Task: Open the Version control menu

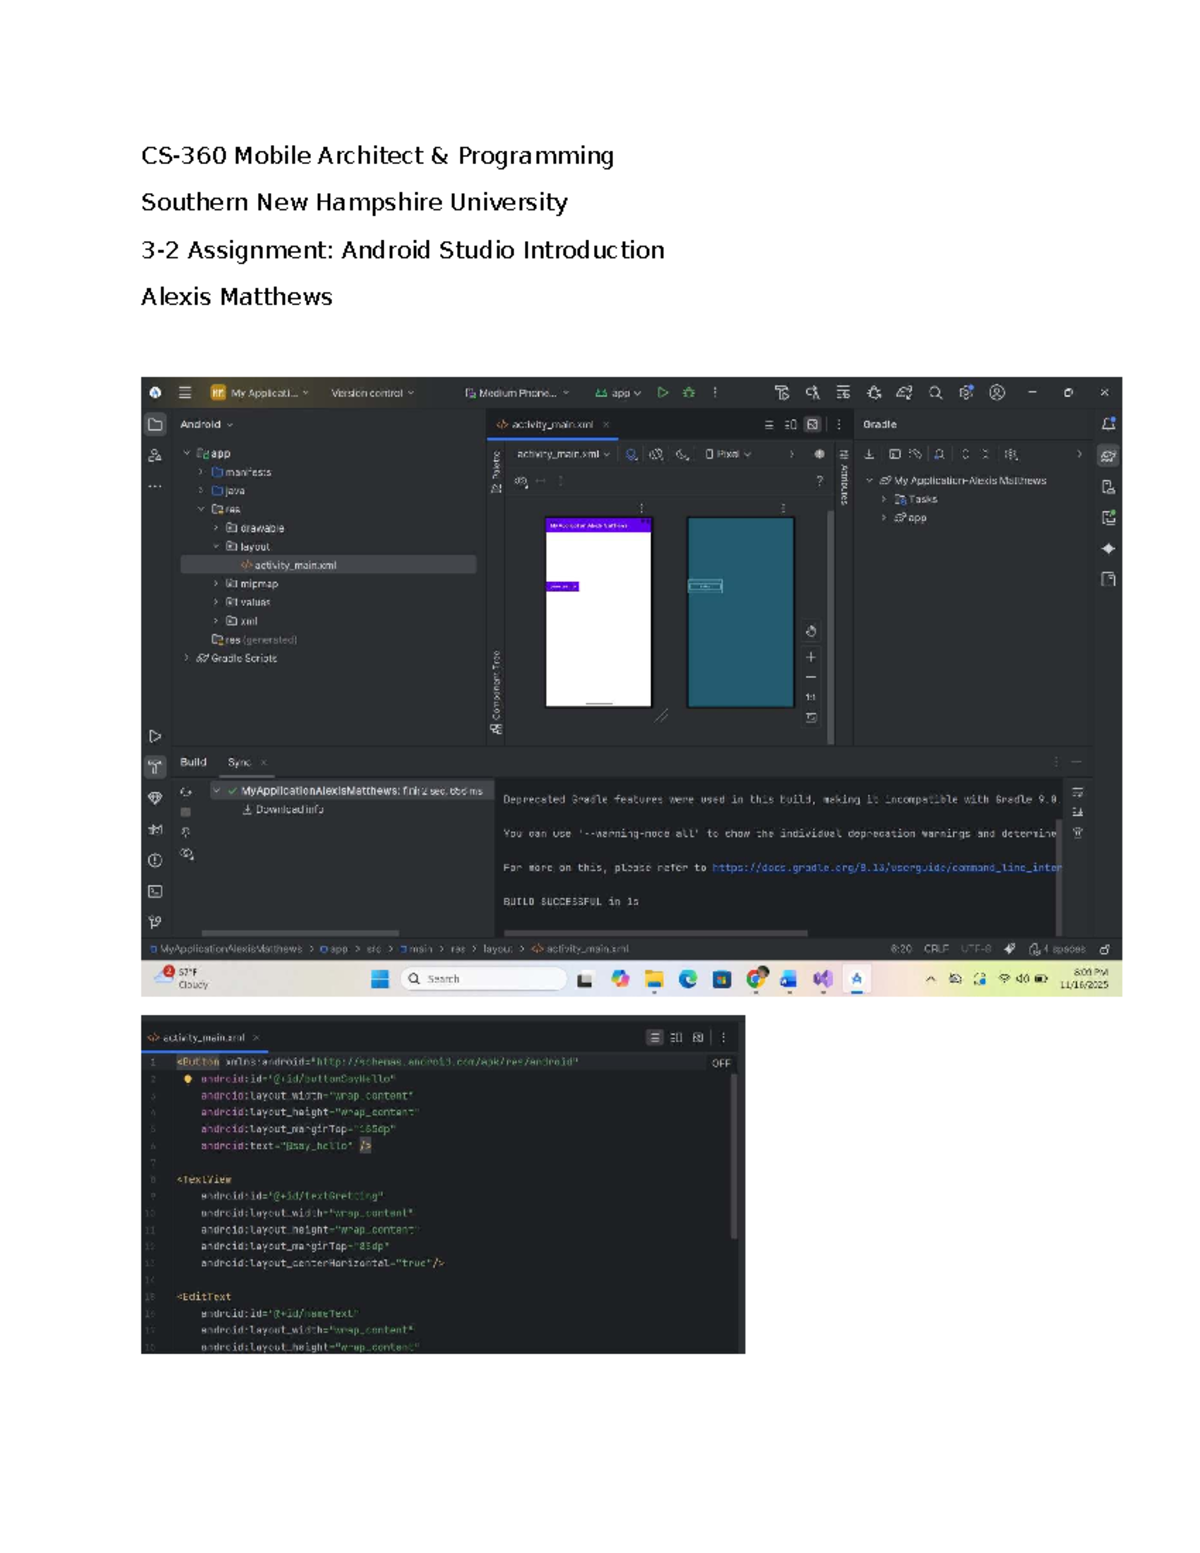Action: [372, 393]
